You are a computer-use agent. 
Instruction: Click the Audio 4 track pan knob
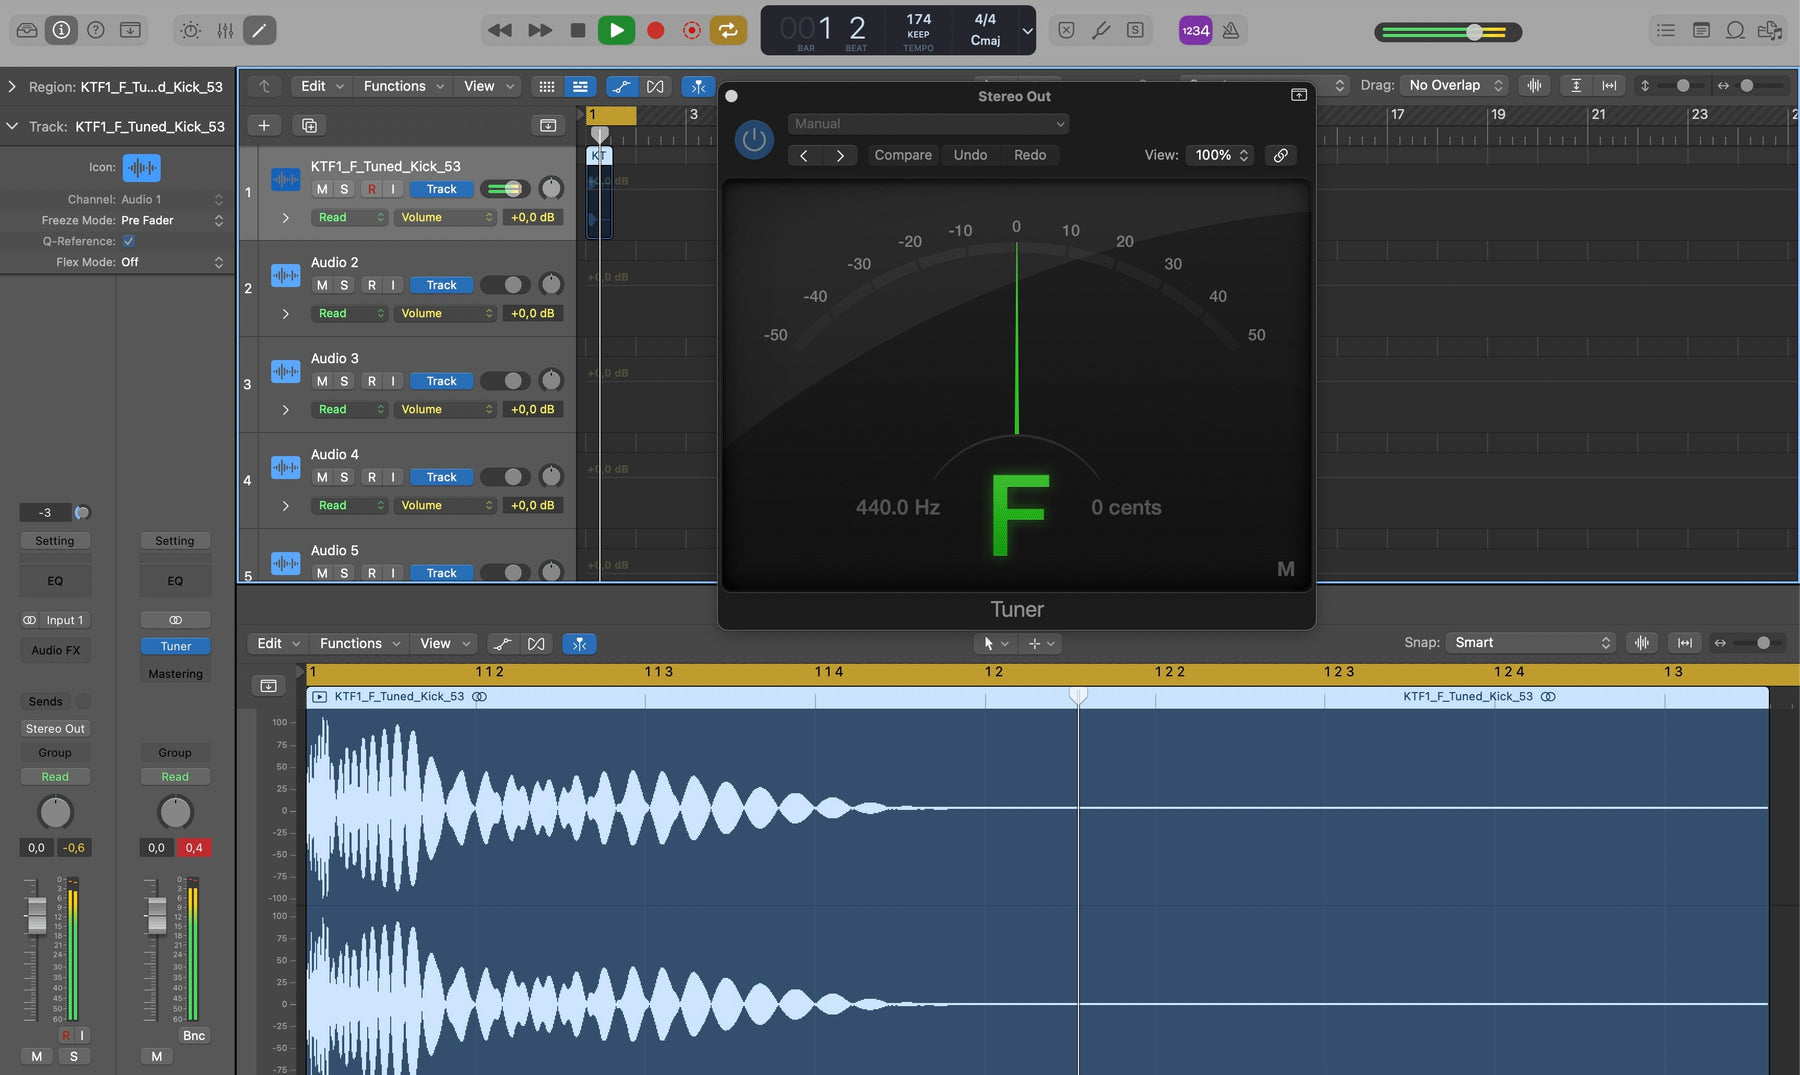tap(551, 476)
